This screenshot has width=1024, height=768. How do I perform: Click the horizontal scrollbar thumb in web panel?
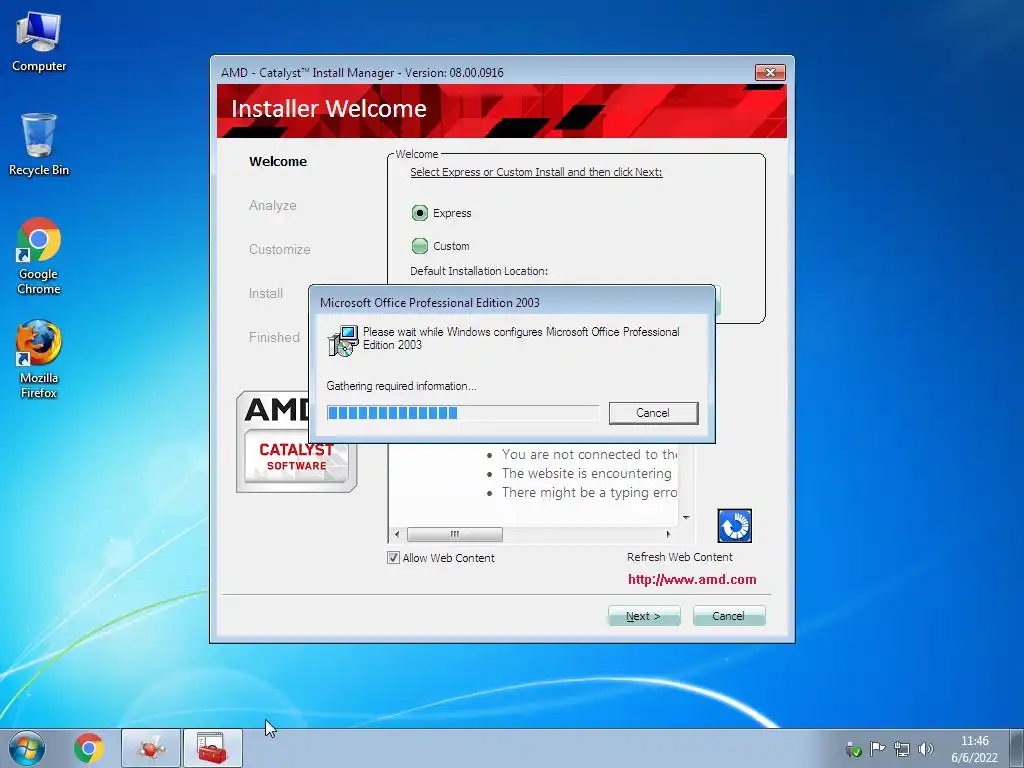click(455, 534)
